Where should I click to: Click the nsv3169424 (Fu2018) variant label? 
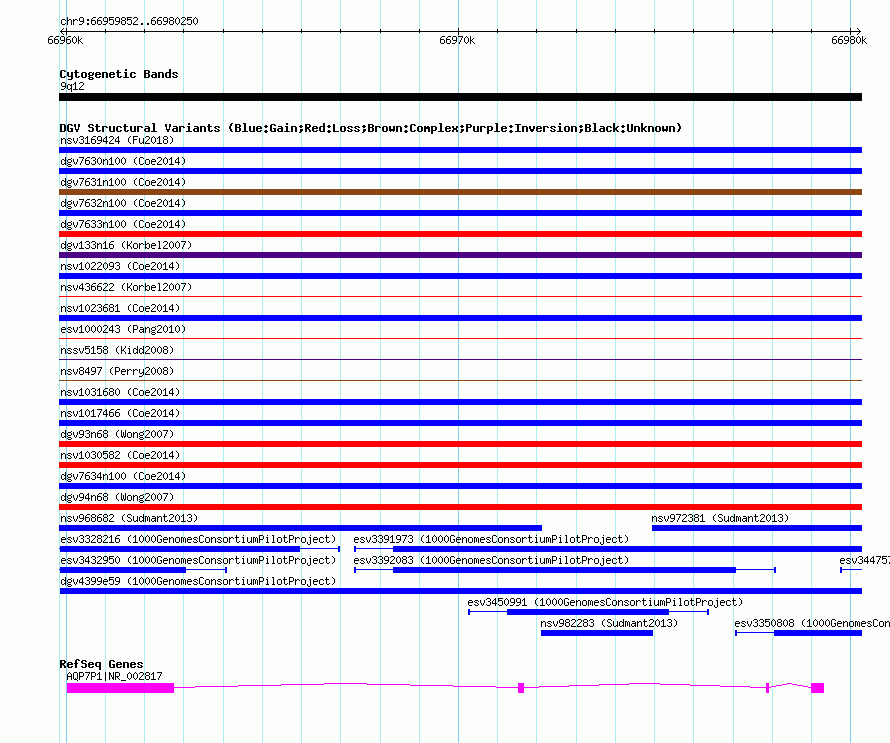117,140
